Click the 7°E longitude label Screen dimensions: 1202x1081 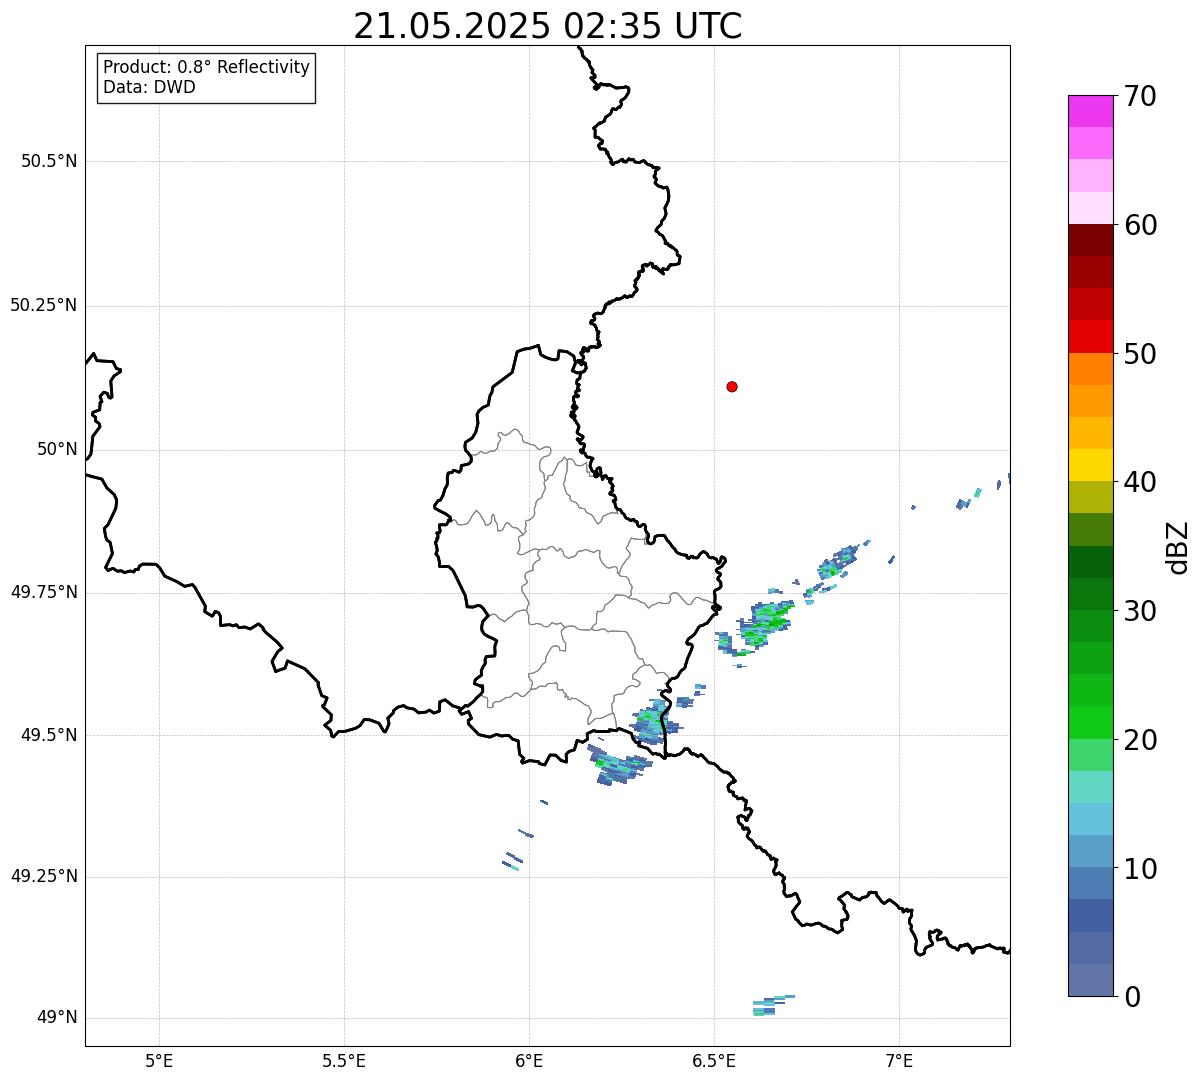click(899, 1060)
